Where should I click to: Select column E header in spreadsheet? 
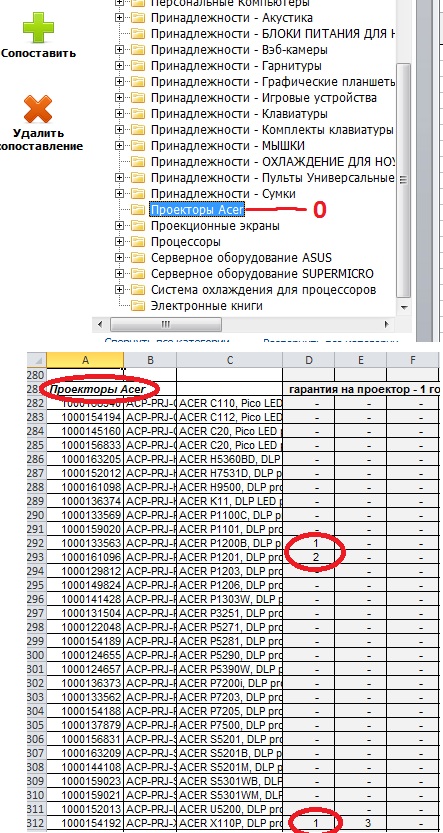click(361, 360)
